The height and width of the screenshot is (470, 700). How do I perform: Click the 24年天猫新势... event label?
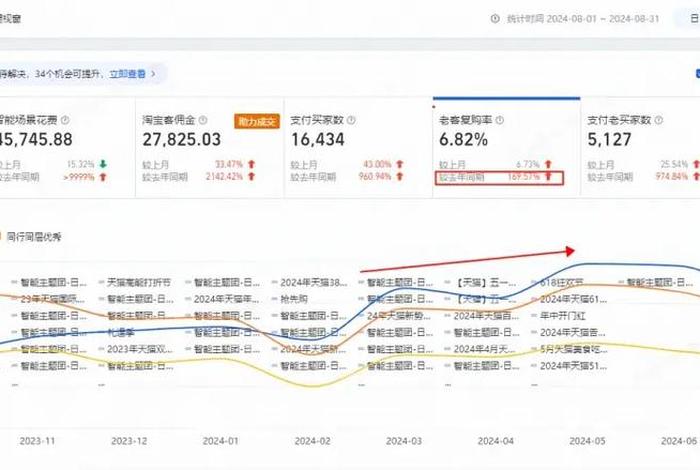(399, 316)
